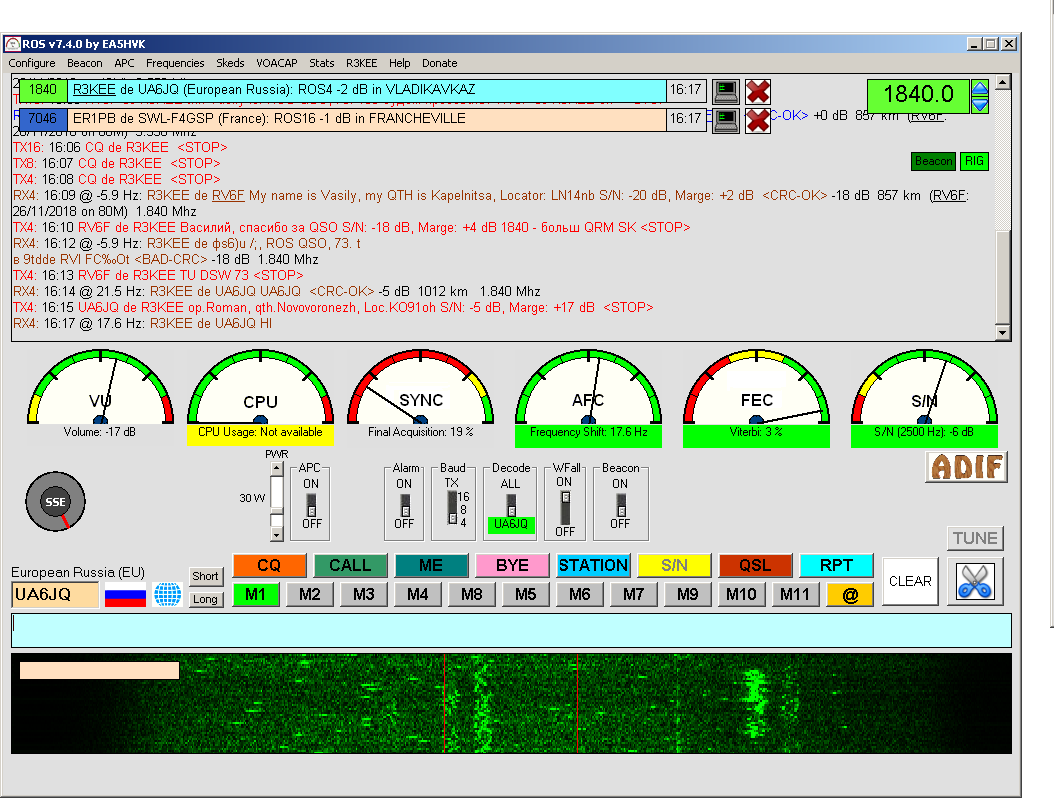Click the SSE compass dial
1054x798 pixels.
click(x=55, y=501)
